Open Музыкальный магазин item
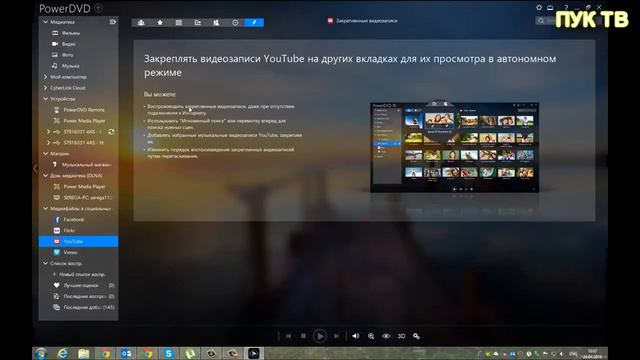Image resolution: width=640 pixels, height=360 pixels. pyautogui.click(x=86, y=164)
